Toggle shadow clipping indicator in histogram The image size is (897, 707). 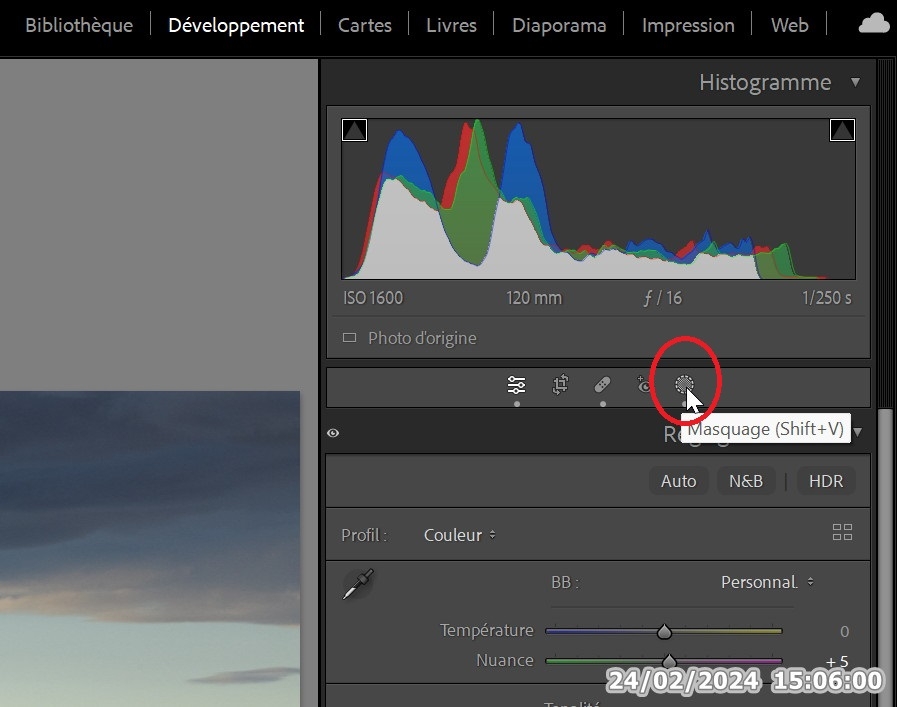[354, 130]
